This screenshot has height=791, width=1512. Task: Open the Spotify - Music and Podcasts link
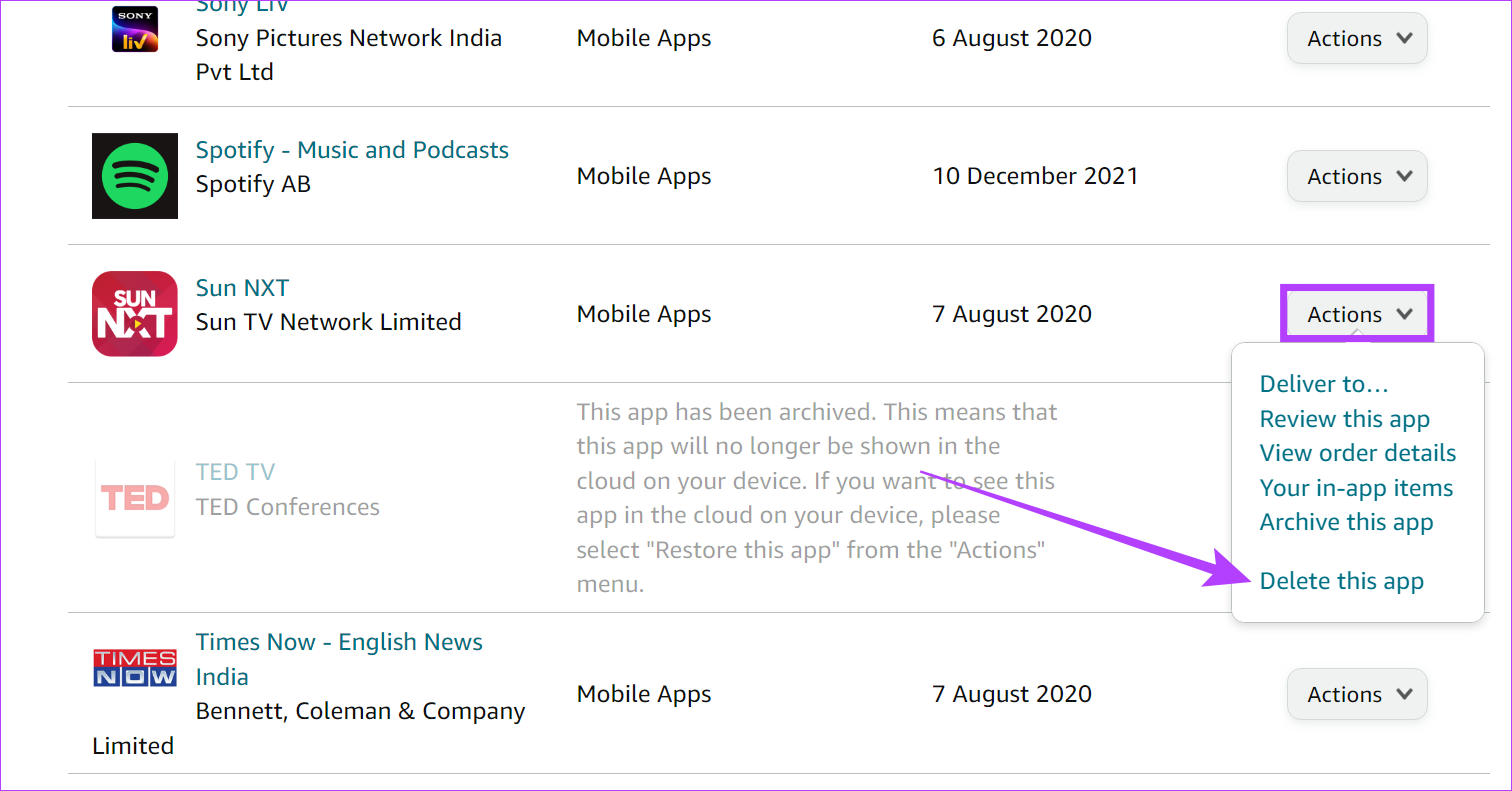352,150
